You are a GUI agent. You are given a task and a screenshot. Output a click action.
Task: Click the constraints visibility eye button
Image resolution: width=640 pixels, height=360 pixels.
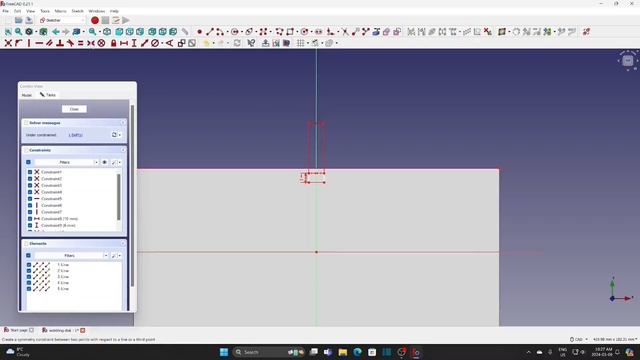(x=105, y=162)
